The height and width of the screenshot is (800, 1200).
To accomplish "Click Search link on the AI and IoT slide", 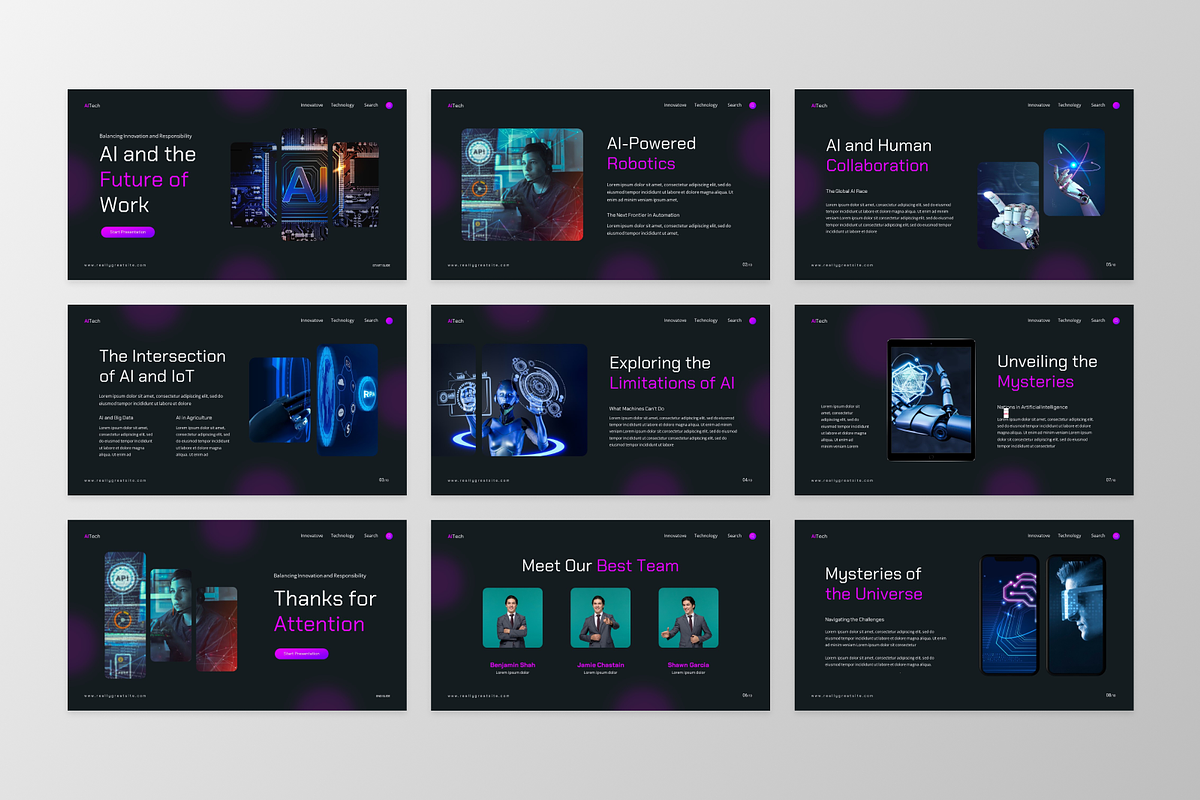I will [371, 320].
